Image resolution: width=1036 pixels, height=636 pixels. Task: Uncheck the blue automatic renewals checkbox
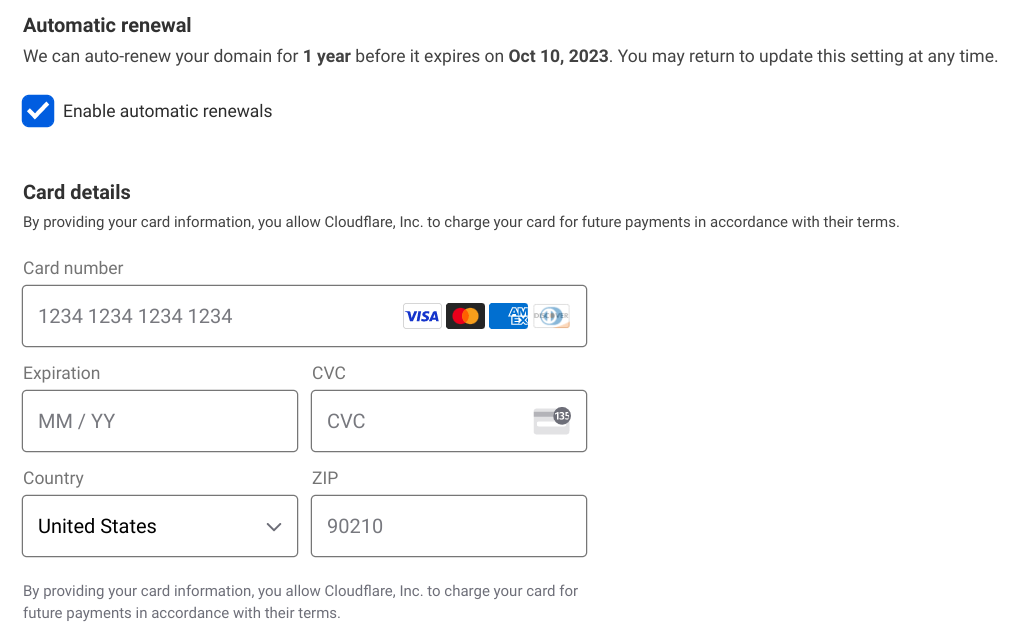38,111
